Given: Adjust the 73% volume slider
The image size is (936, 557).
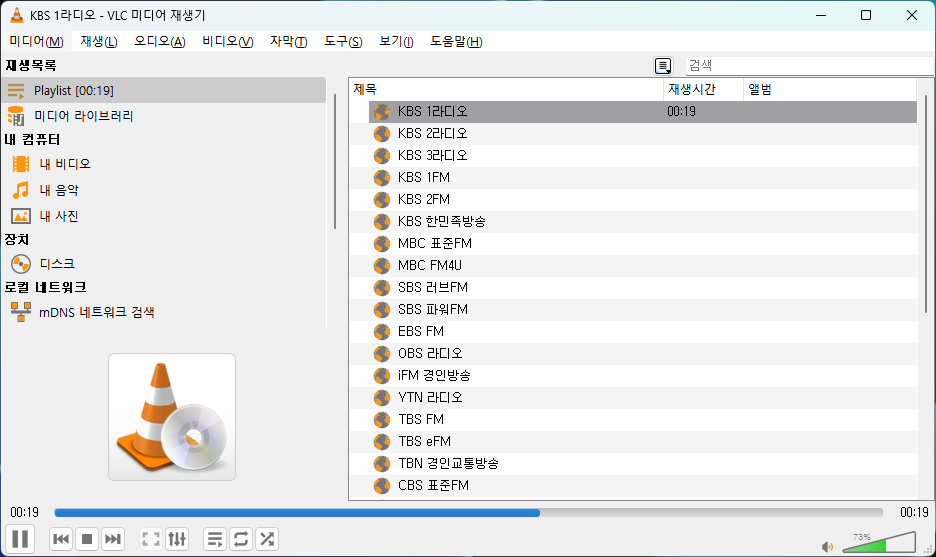Looking at the screenshot, I should (x=879, y=542).
